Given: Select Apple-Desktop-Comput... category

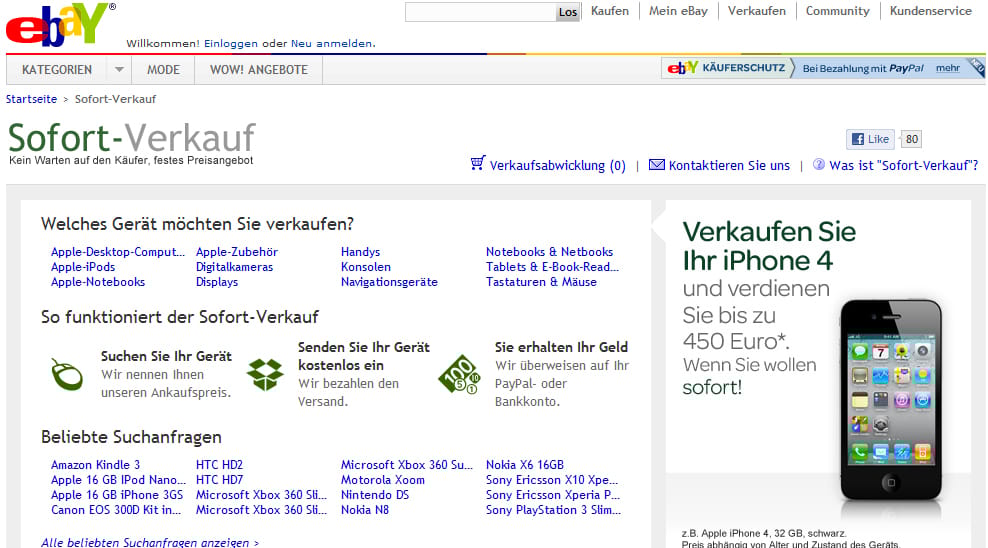Looking at the screenshot, I should click(118, 252).
